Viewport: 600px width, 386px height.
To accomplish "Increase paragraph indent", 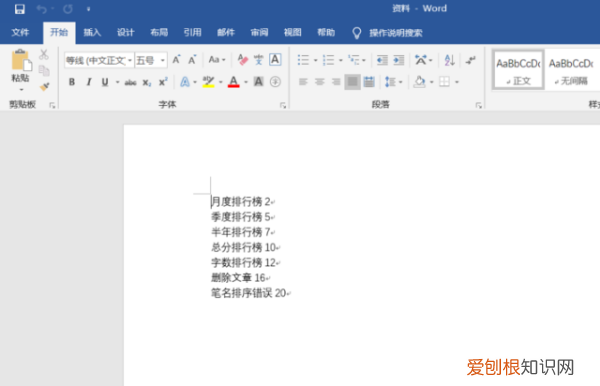I will [x=399, y=60].
